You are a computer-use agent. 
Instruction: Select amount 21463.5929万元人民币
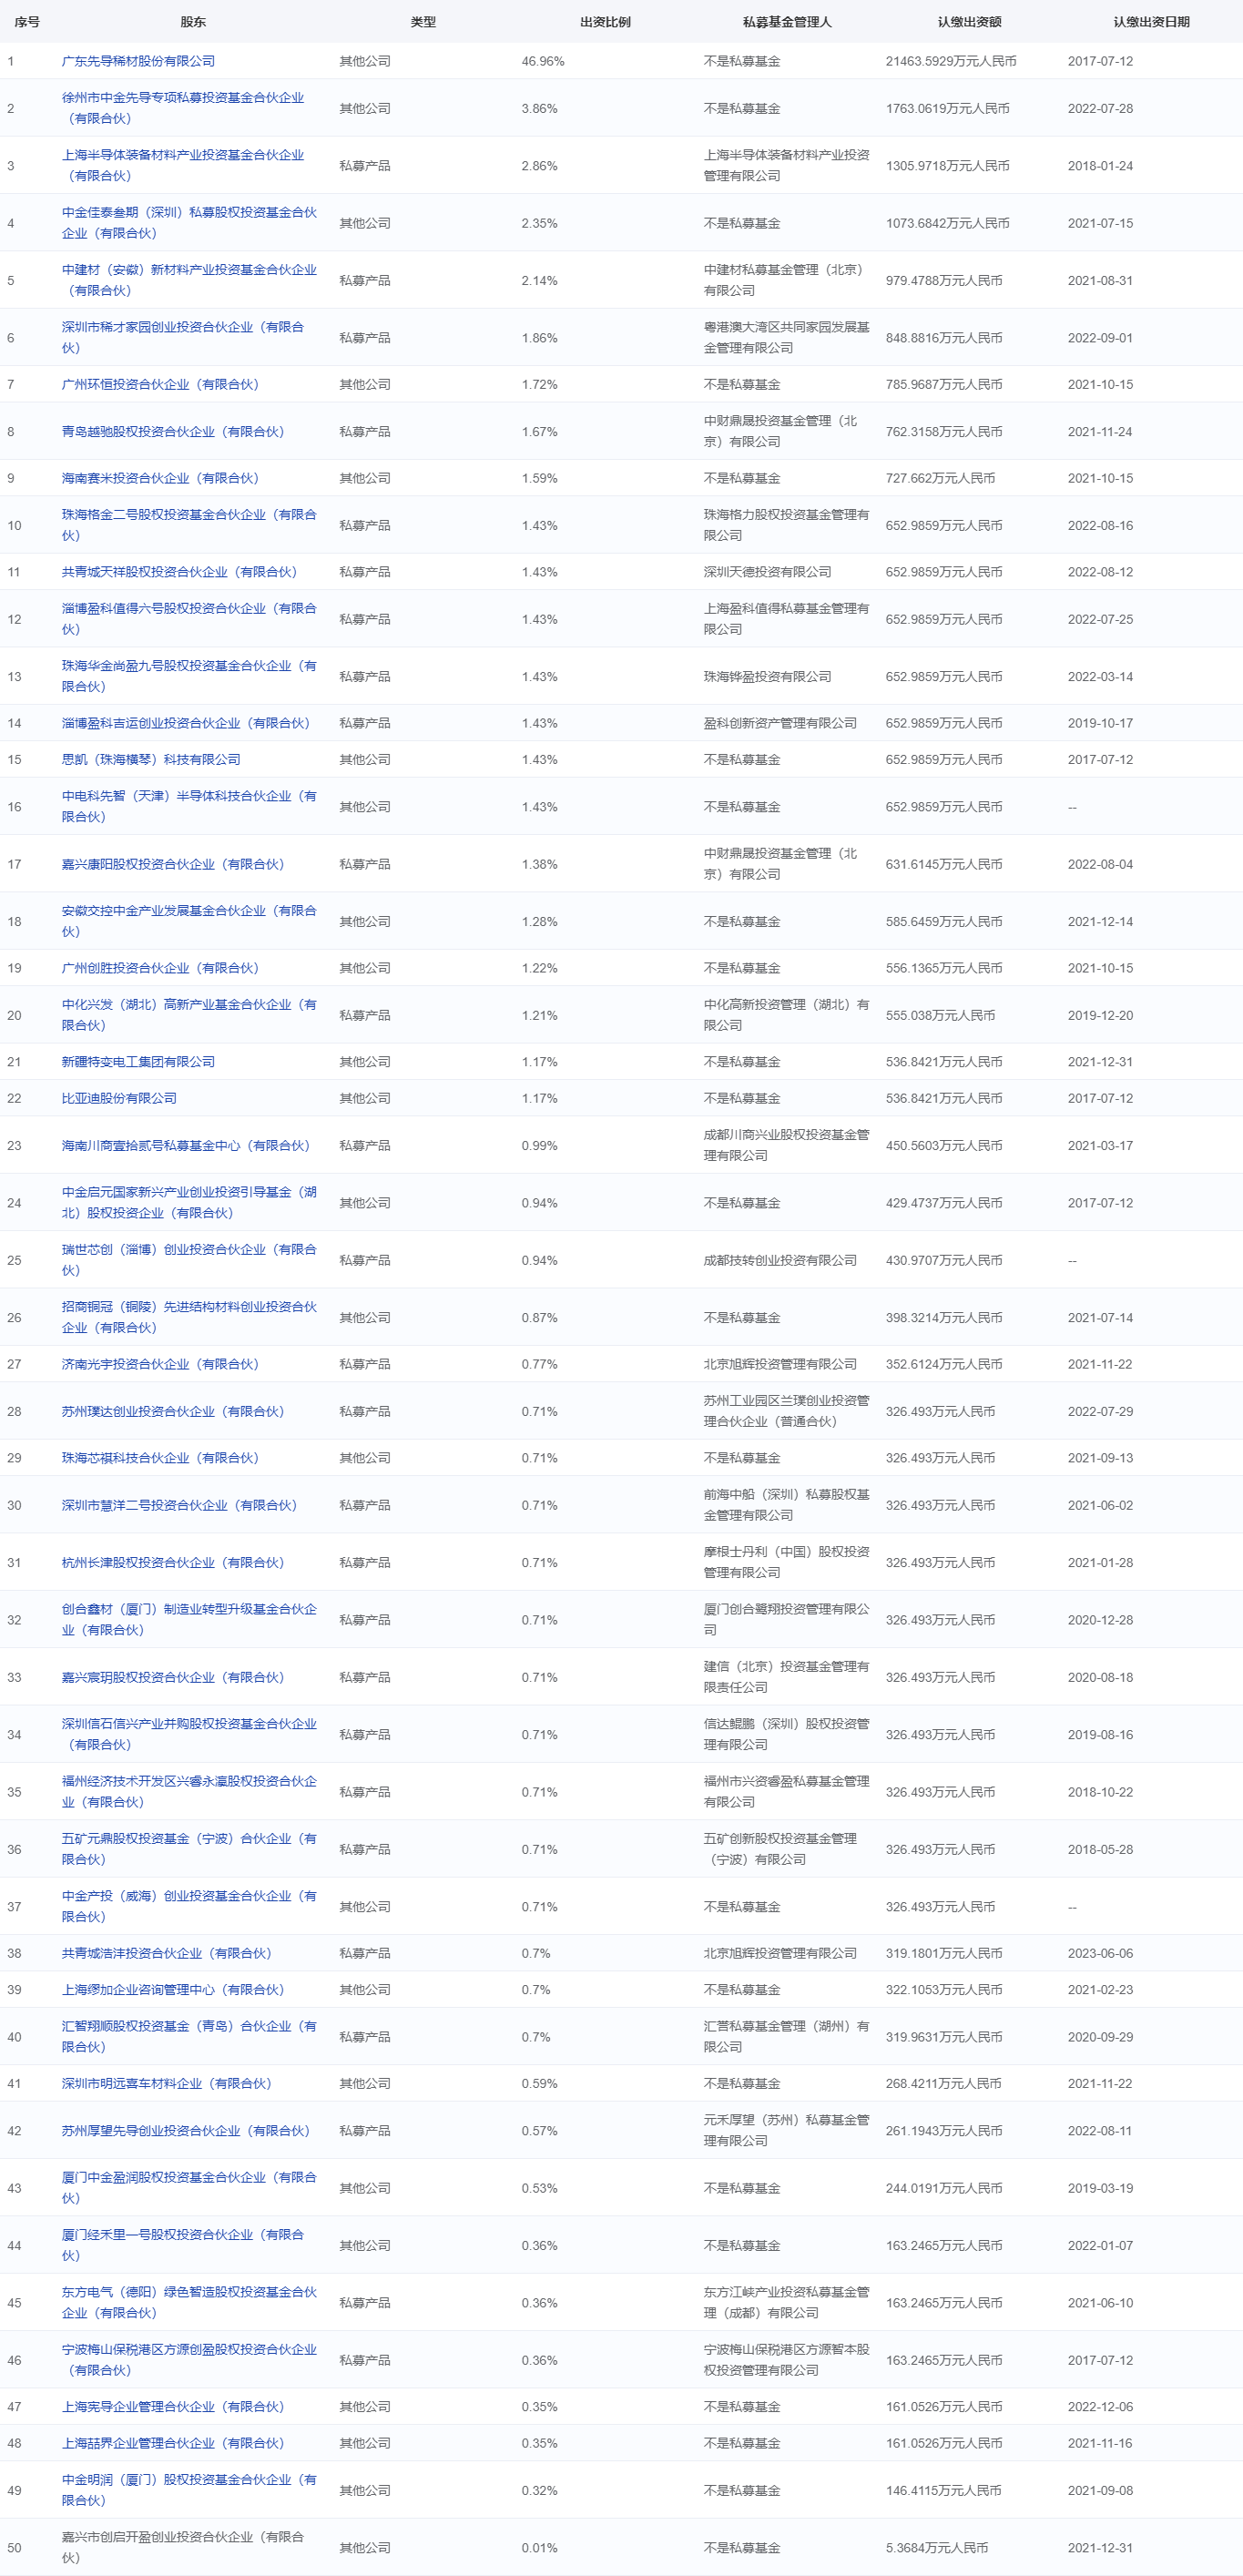[x=951, y=61]
